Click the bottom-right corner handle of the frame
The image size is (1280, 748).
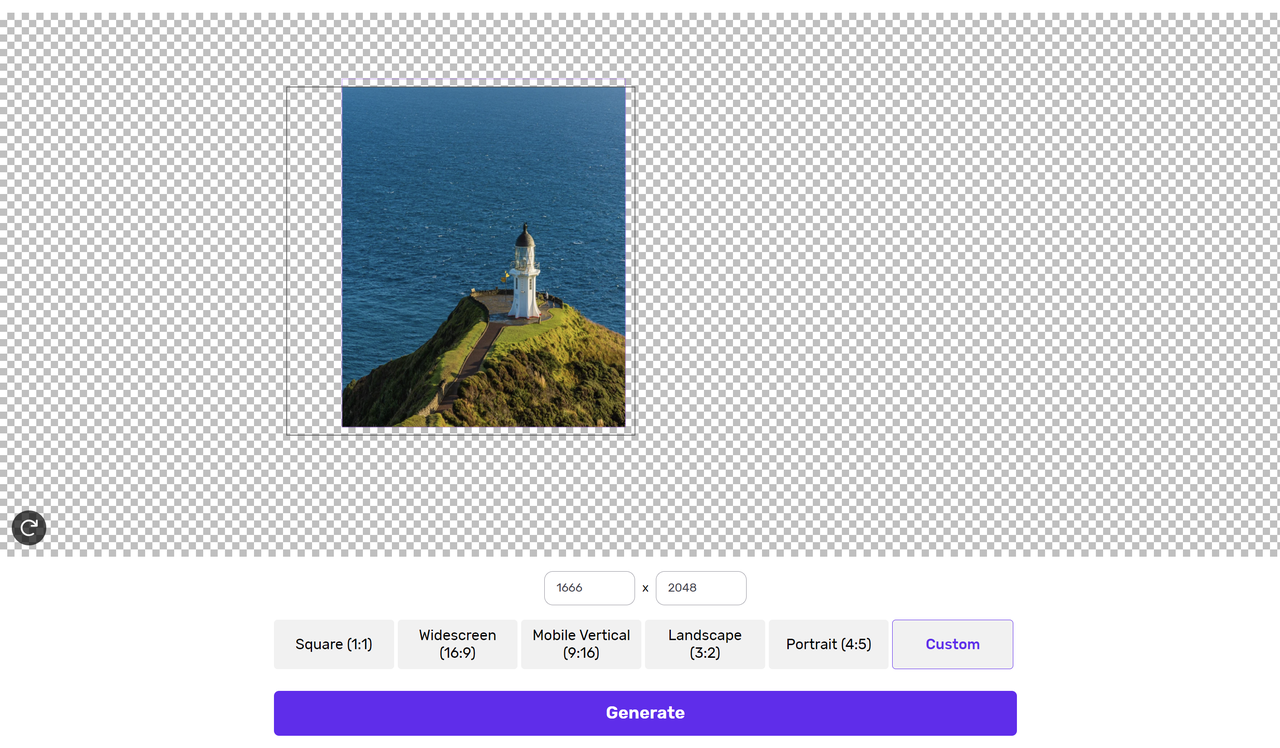pos(636,433)
